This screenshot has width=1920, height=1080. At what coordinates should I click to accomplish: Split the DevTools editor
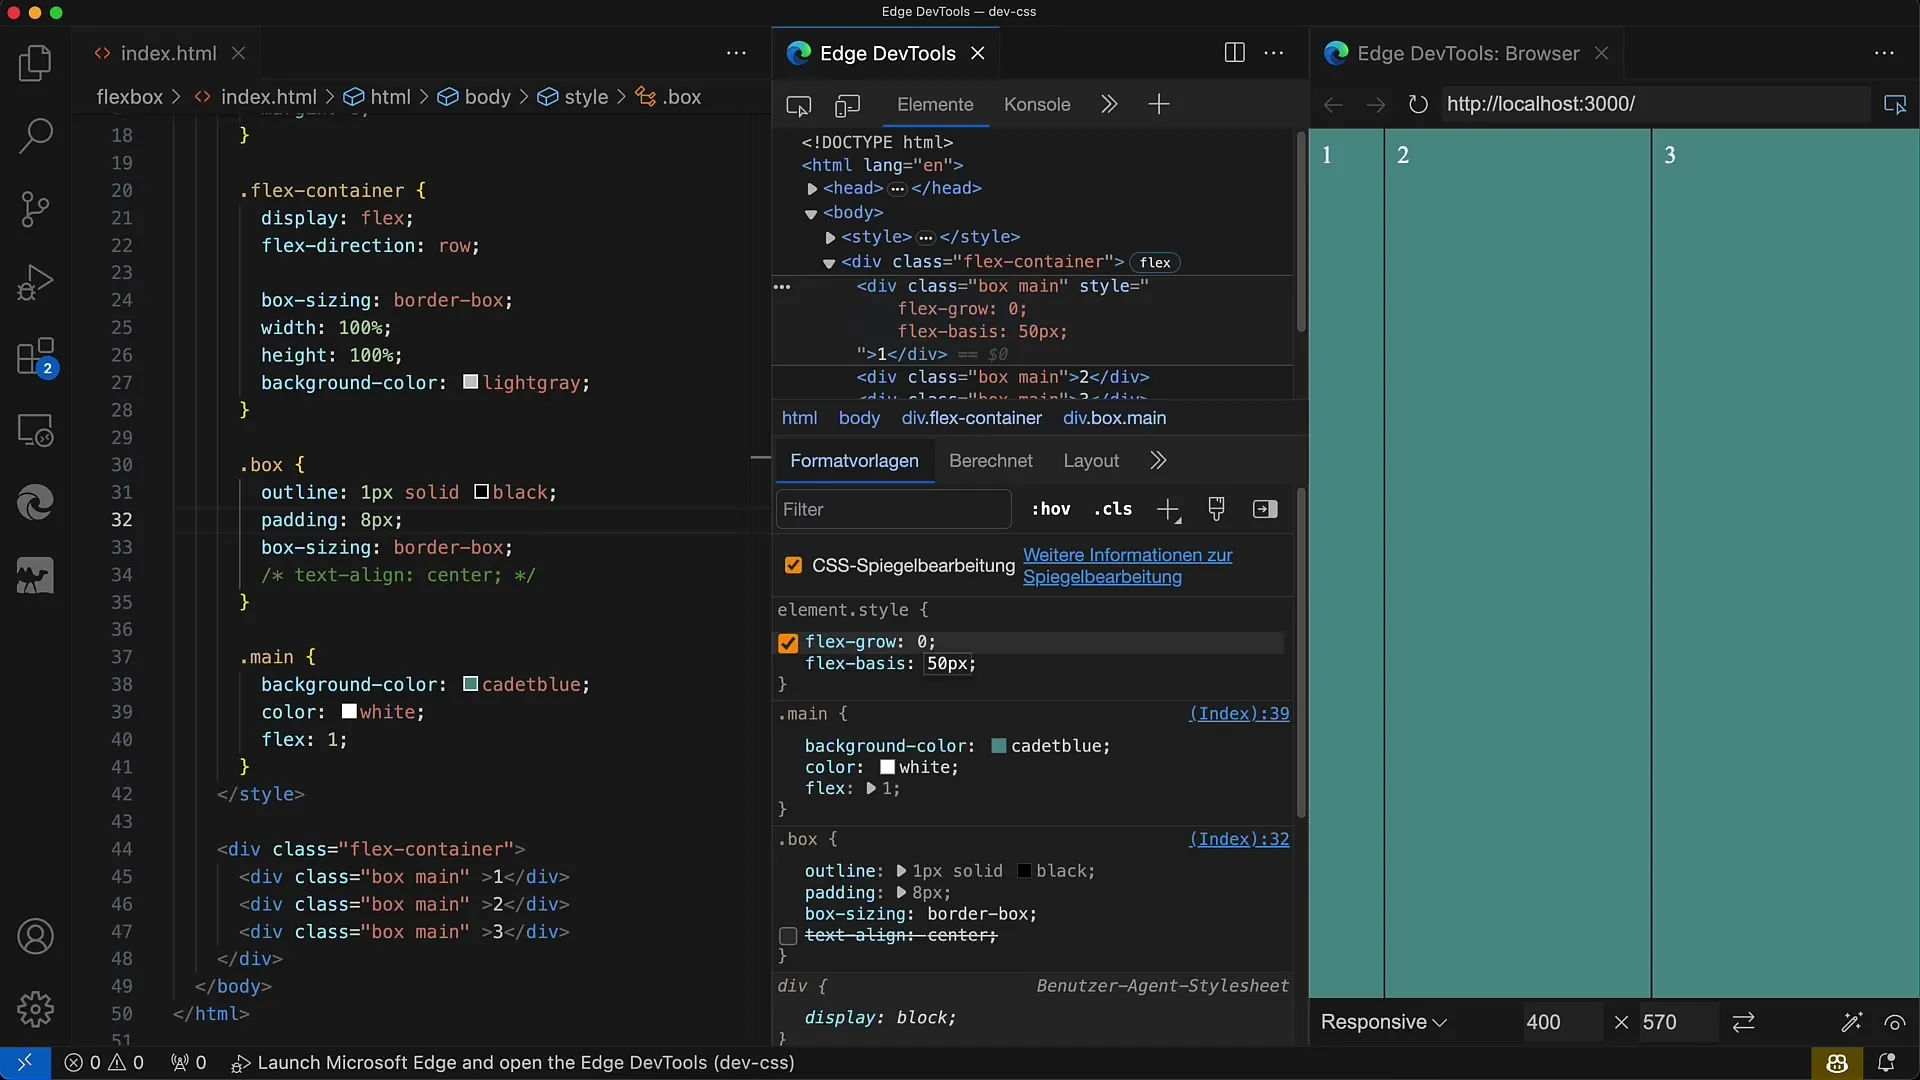coord(1235,53)
